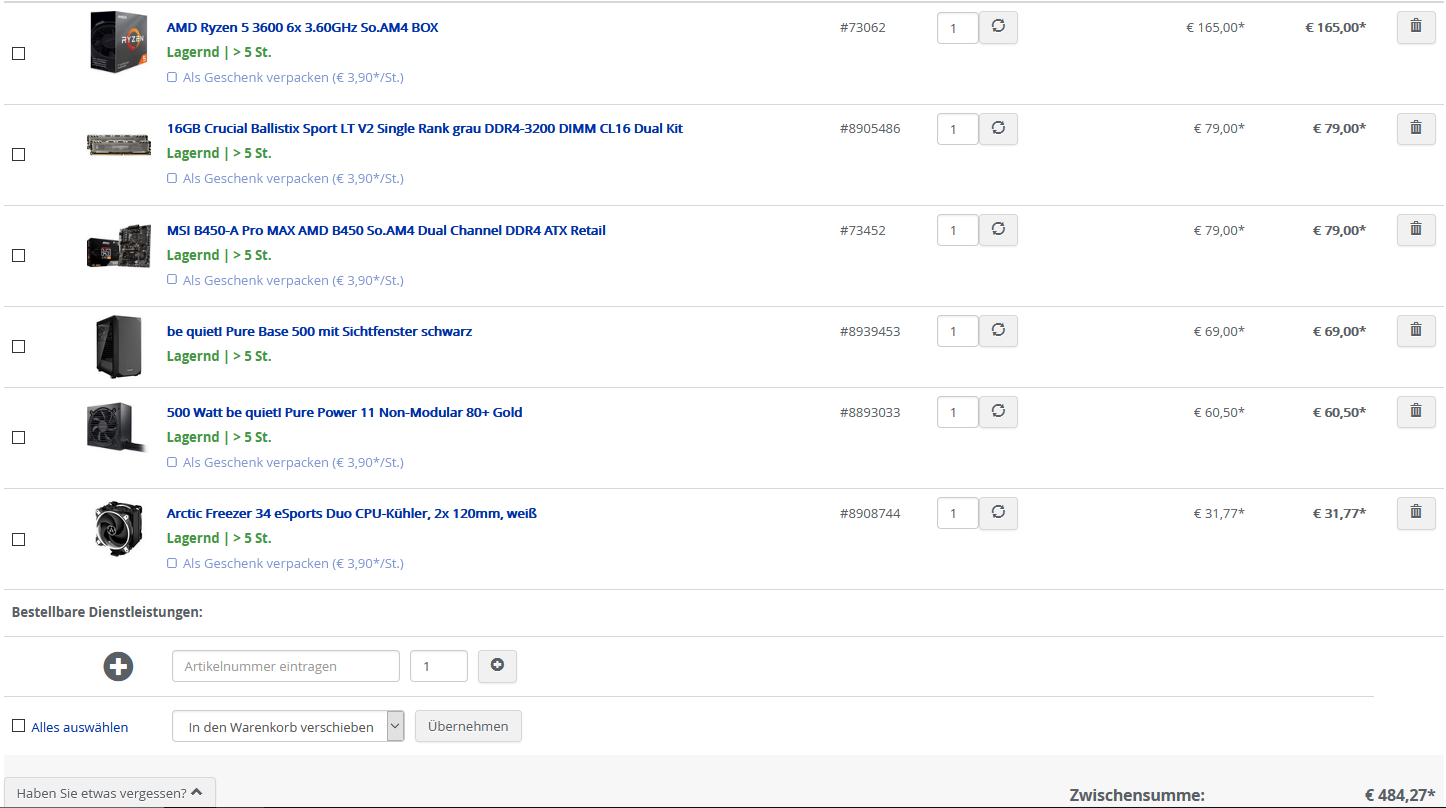Focus the Artikelnummer eintragen field

[286, 666]
